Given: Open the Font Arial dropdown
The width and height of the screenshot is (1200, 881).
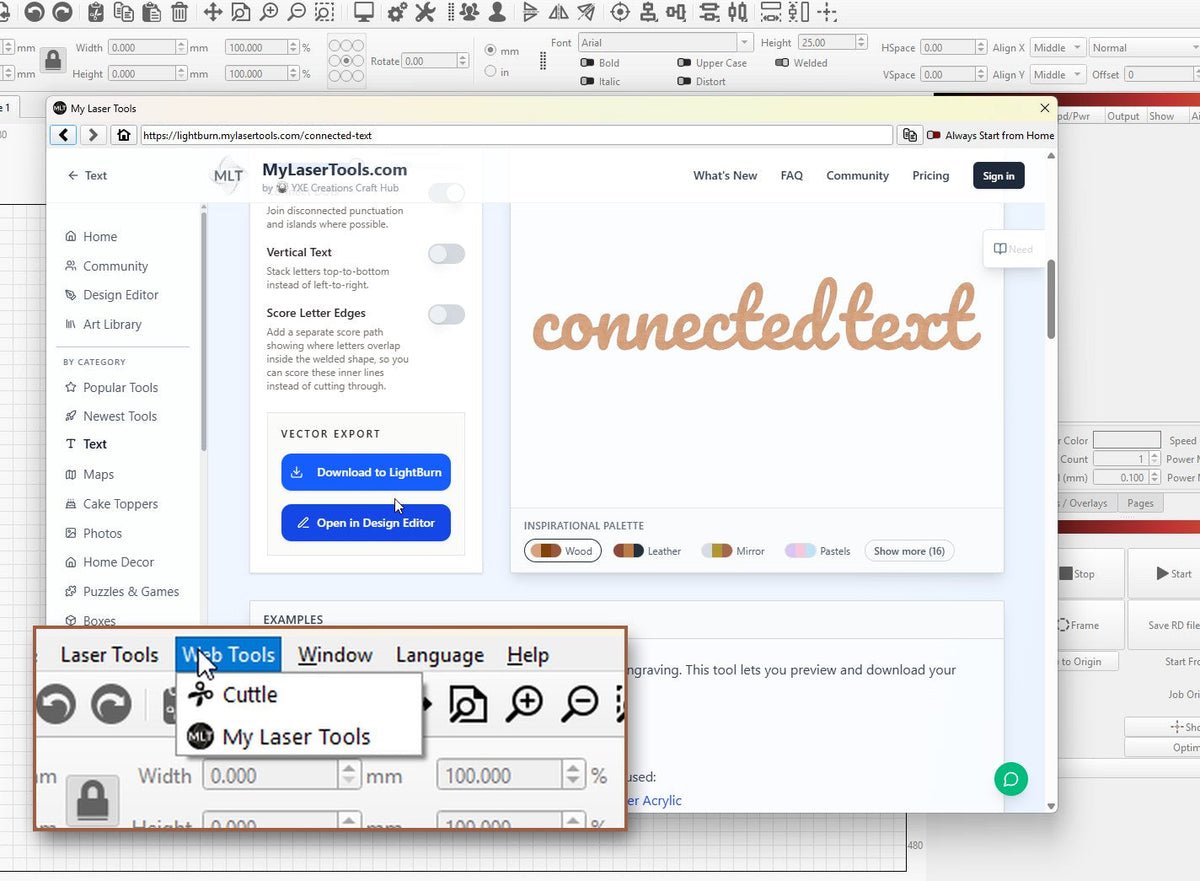Looking at the screenshot, I should (x=665, y=43).
